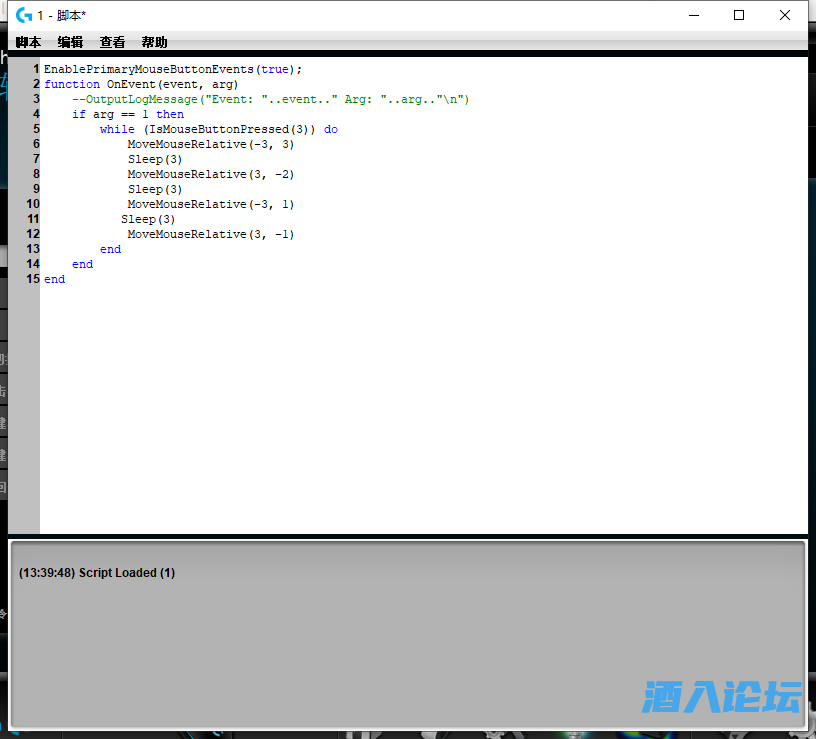Open the 查看 menu
The width and height of the screenshot is (816, 739).
pos(112,42)
